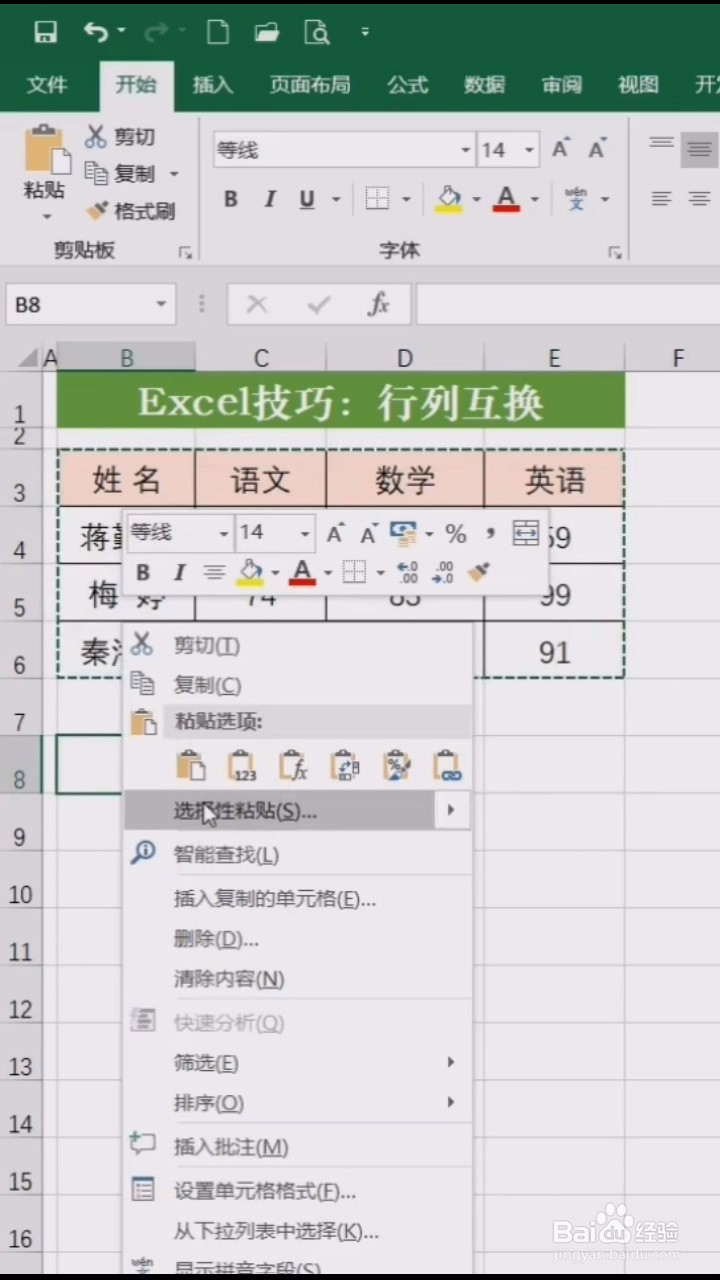Increase font size in the ribbon
The height and width of the screenshot is (1280, 720).
point(561,150)
